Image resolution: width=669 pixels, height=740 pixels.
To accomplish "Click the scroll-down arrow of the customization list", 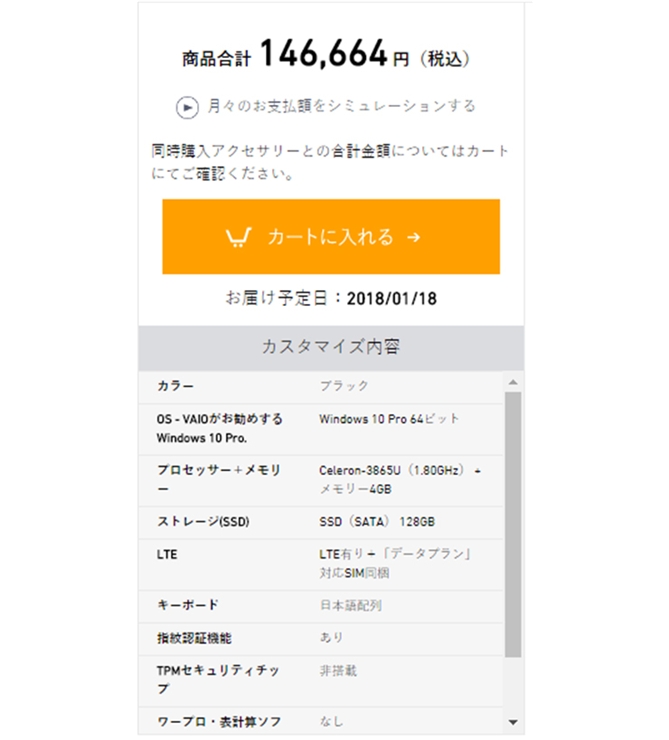I will pyautogui.click(x=514, y=721).
